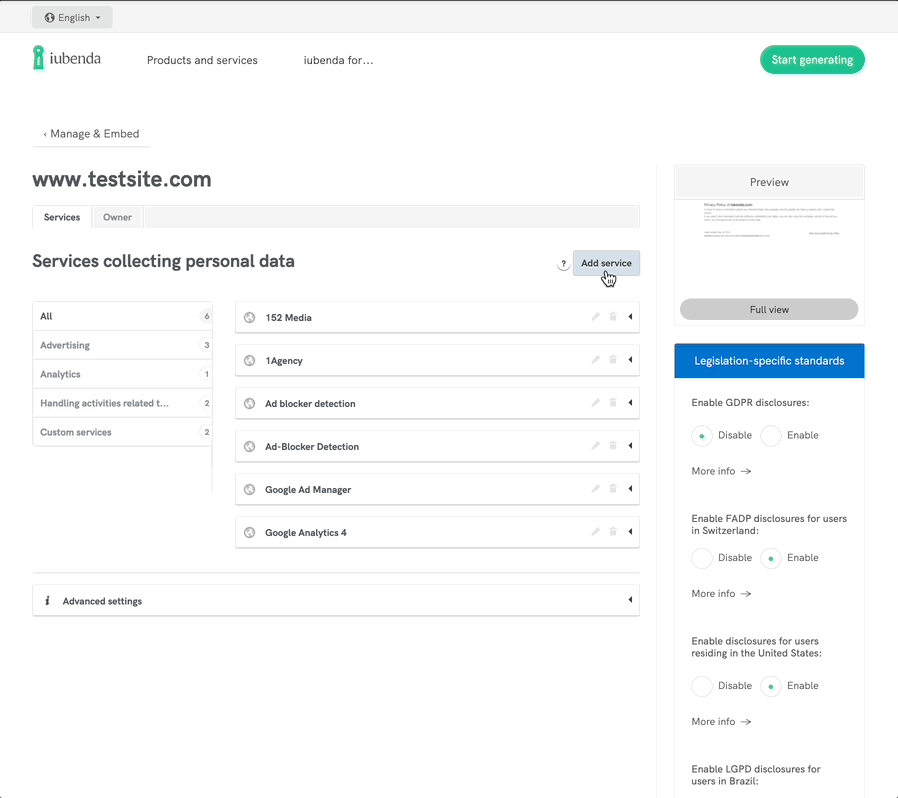This screenshot has height=798, width=898.
Task: Open help via the question mark icon
Action: 563,263
